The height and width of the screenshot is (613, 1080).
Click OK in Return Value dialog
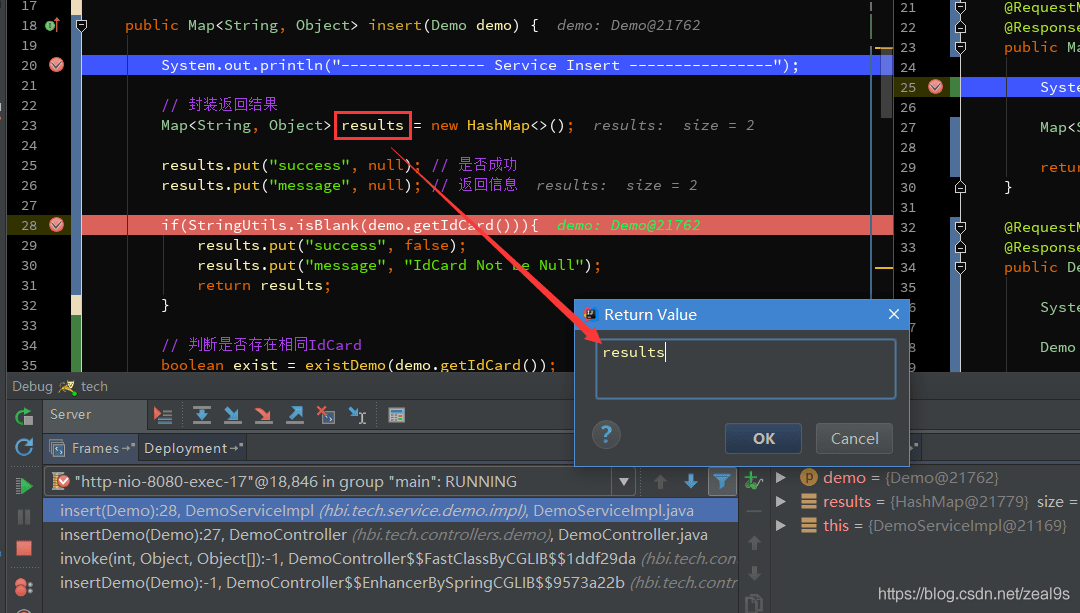click(763, 438)
